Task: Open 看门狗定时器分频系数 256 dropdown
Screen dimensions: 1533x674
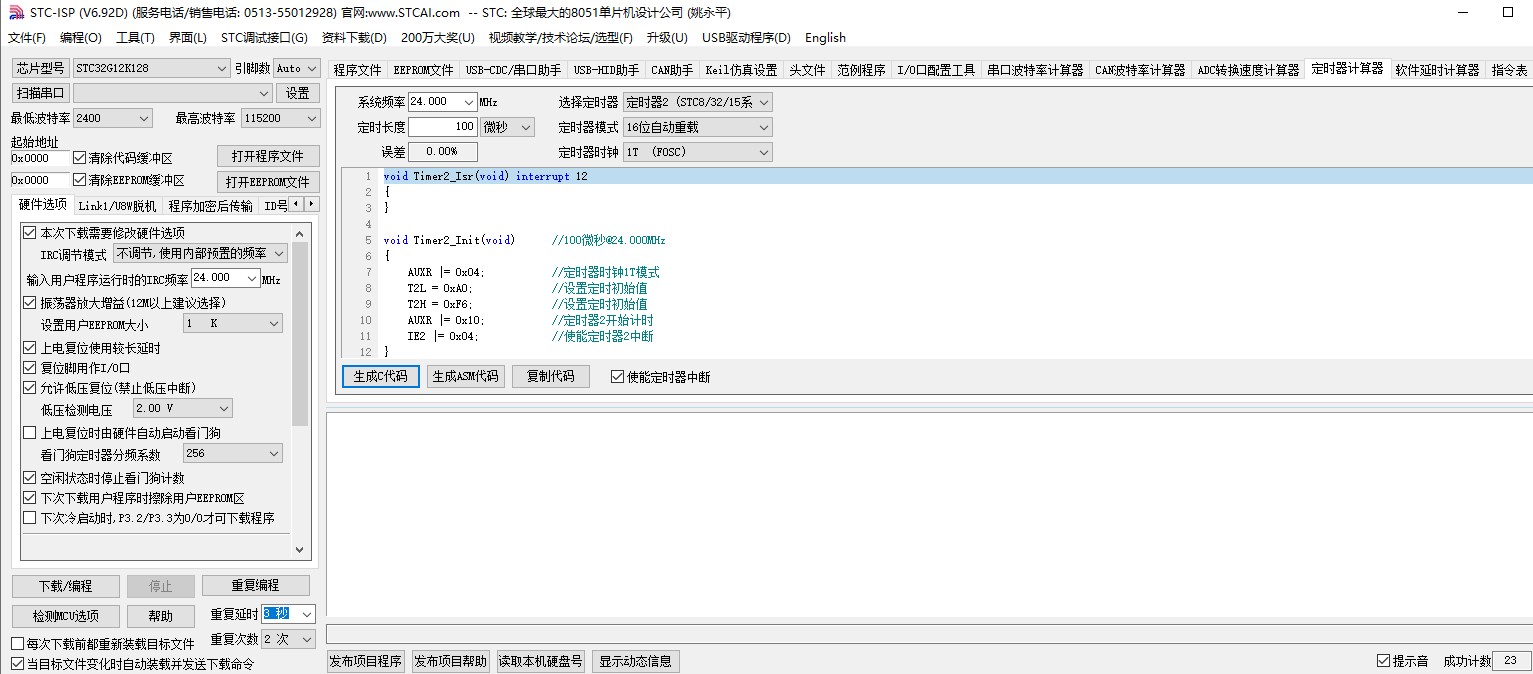Action: tap(233, 454)
